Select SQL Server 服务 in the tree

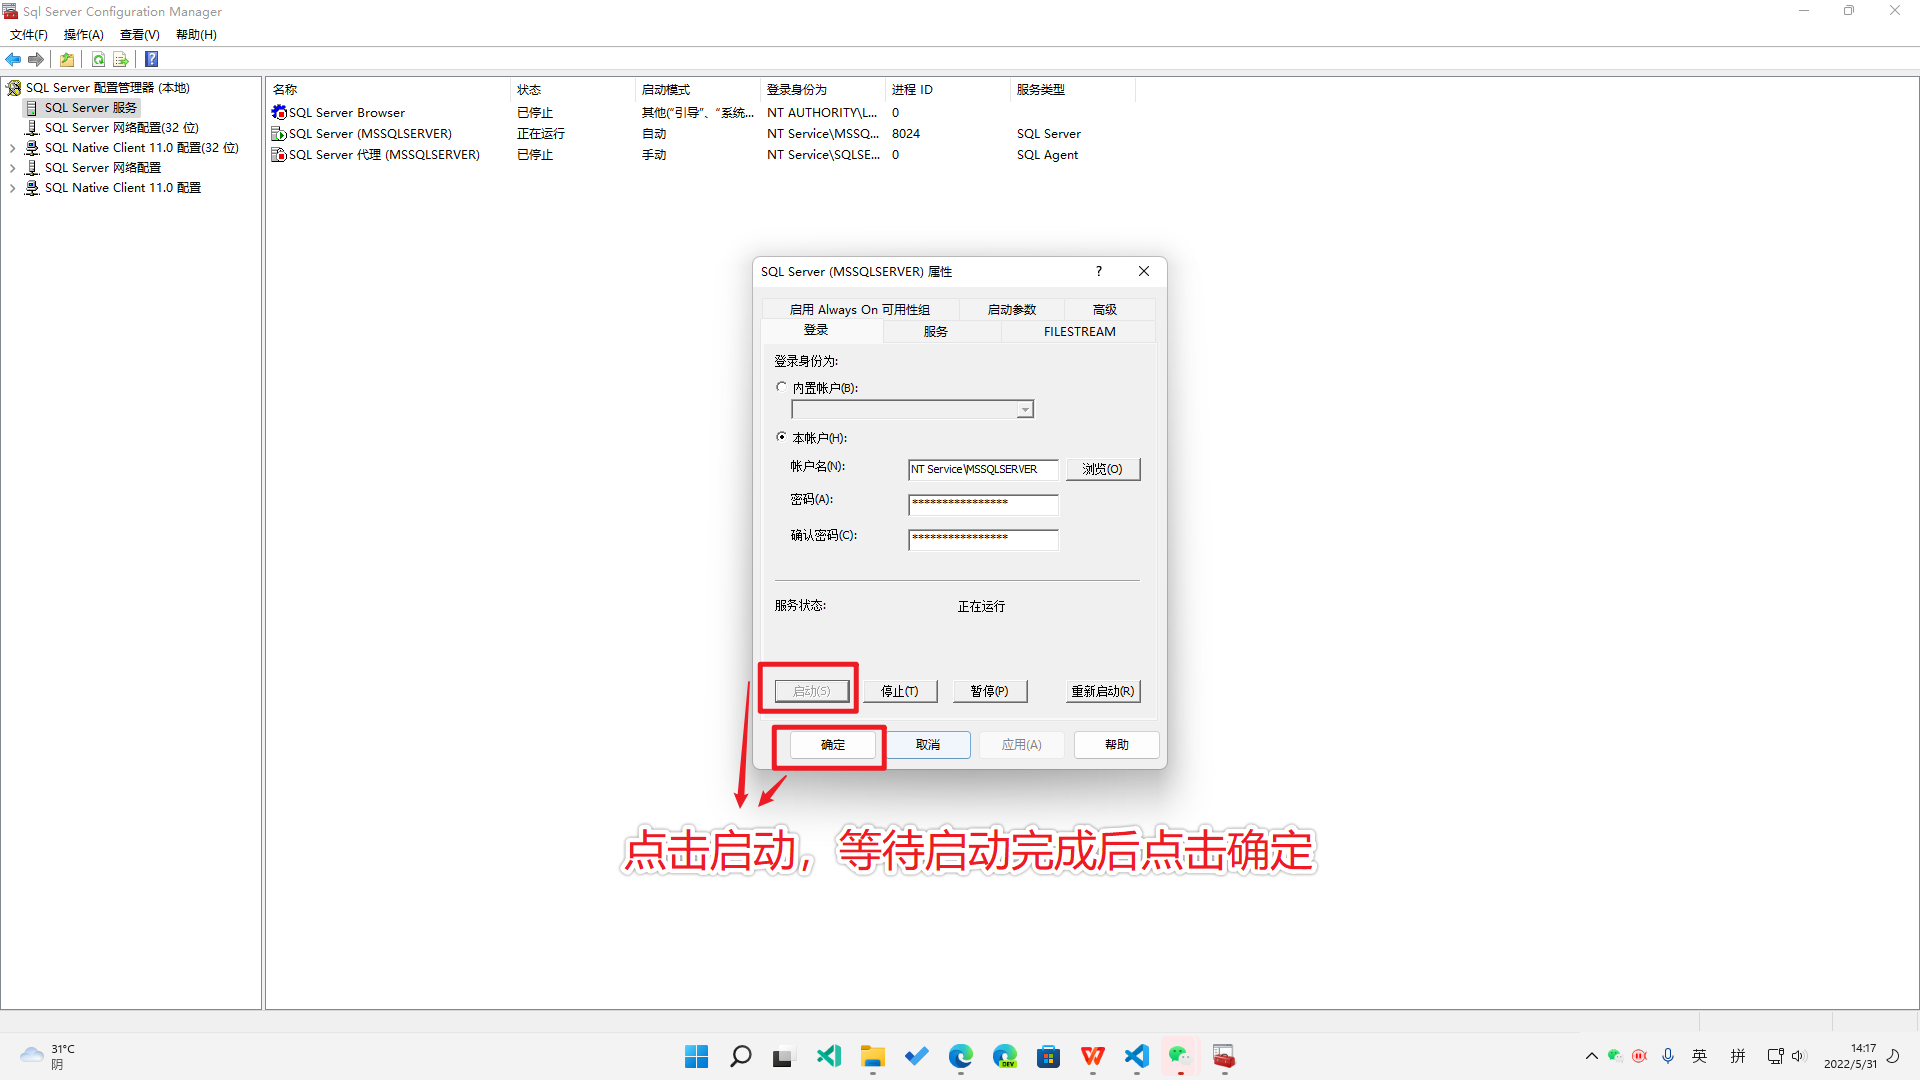(90, 108)
